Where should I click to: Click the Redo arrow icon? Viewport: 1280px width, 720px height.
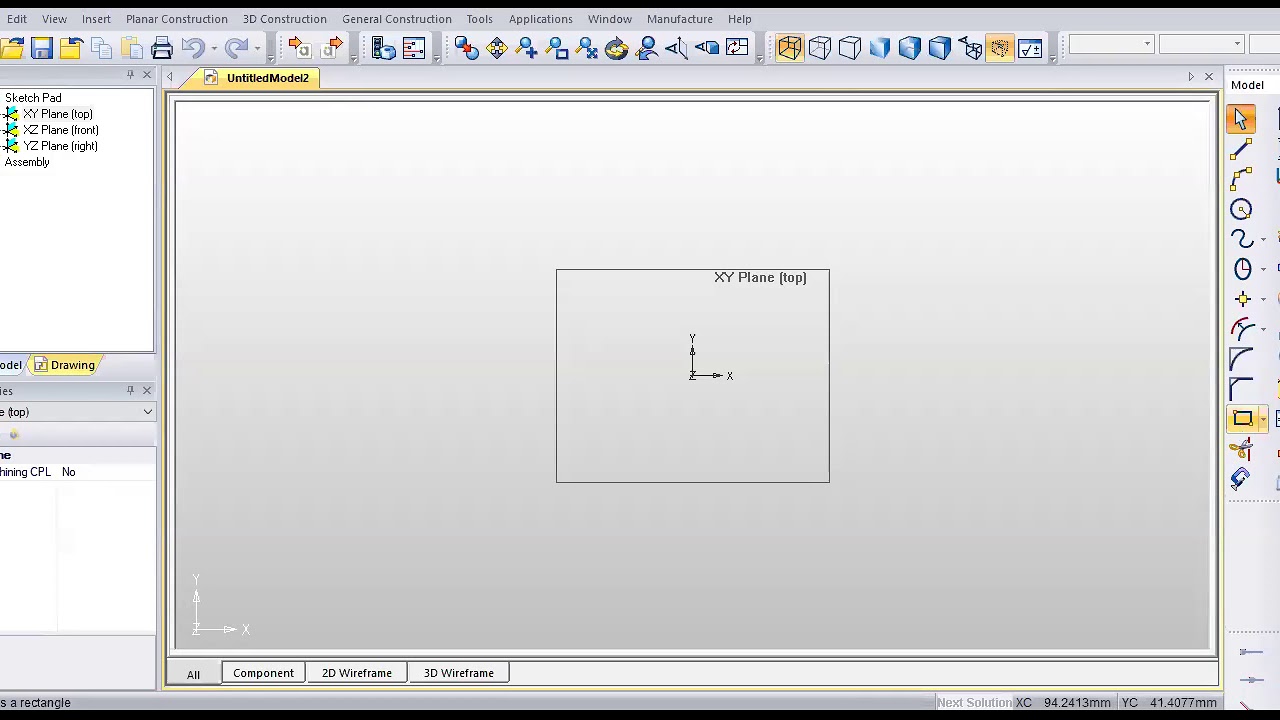tap(236, 48)
